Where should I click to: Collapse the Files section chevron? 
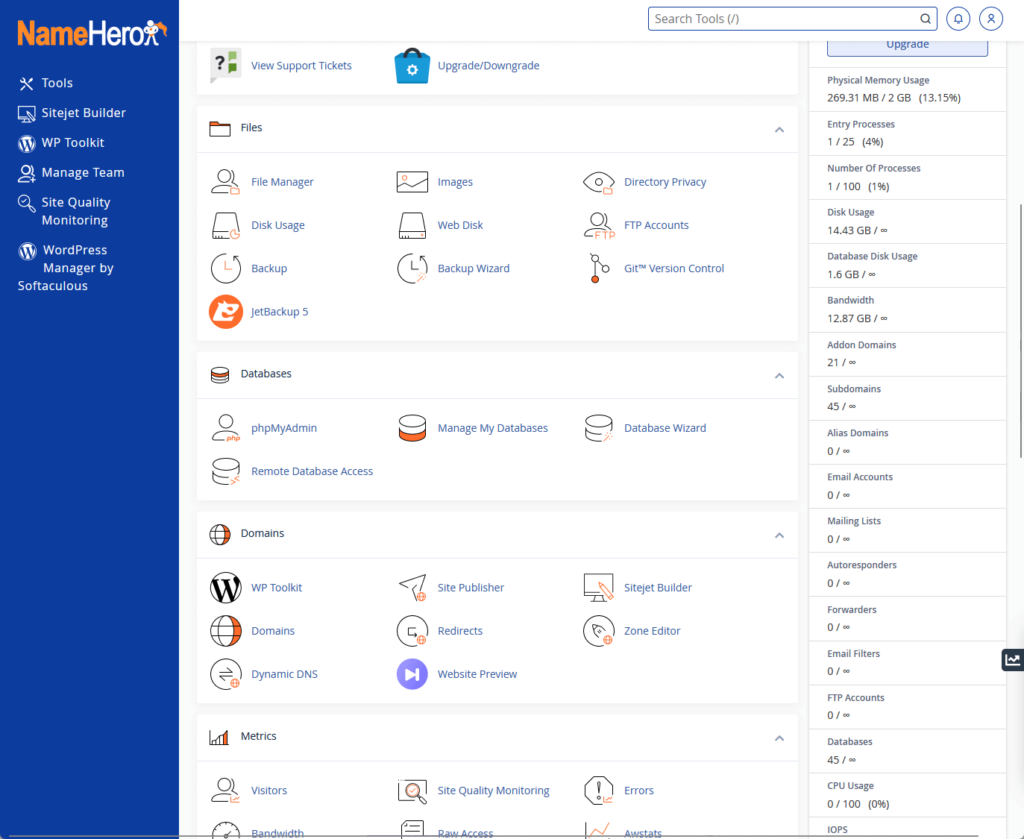pyautogui.click(x=779, y=129)
